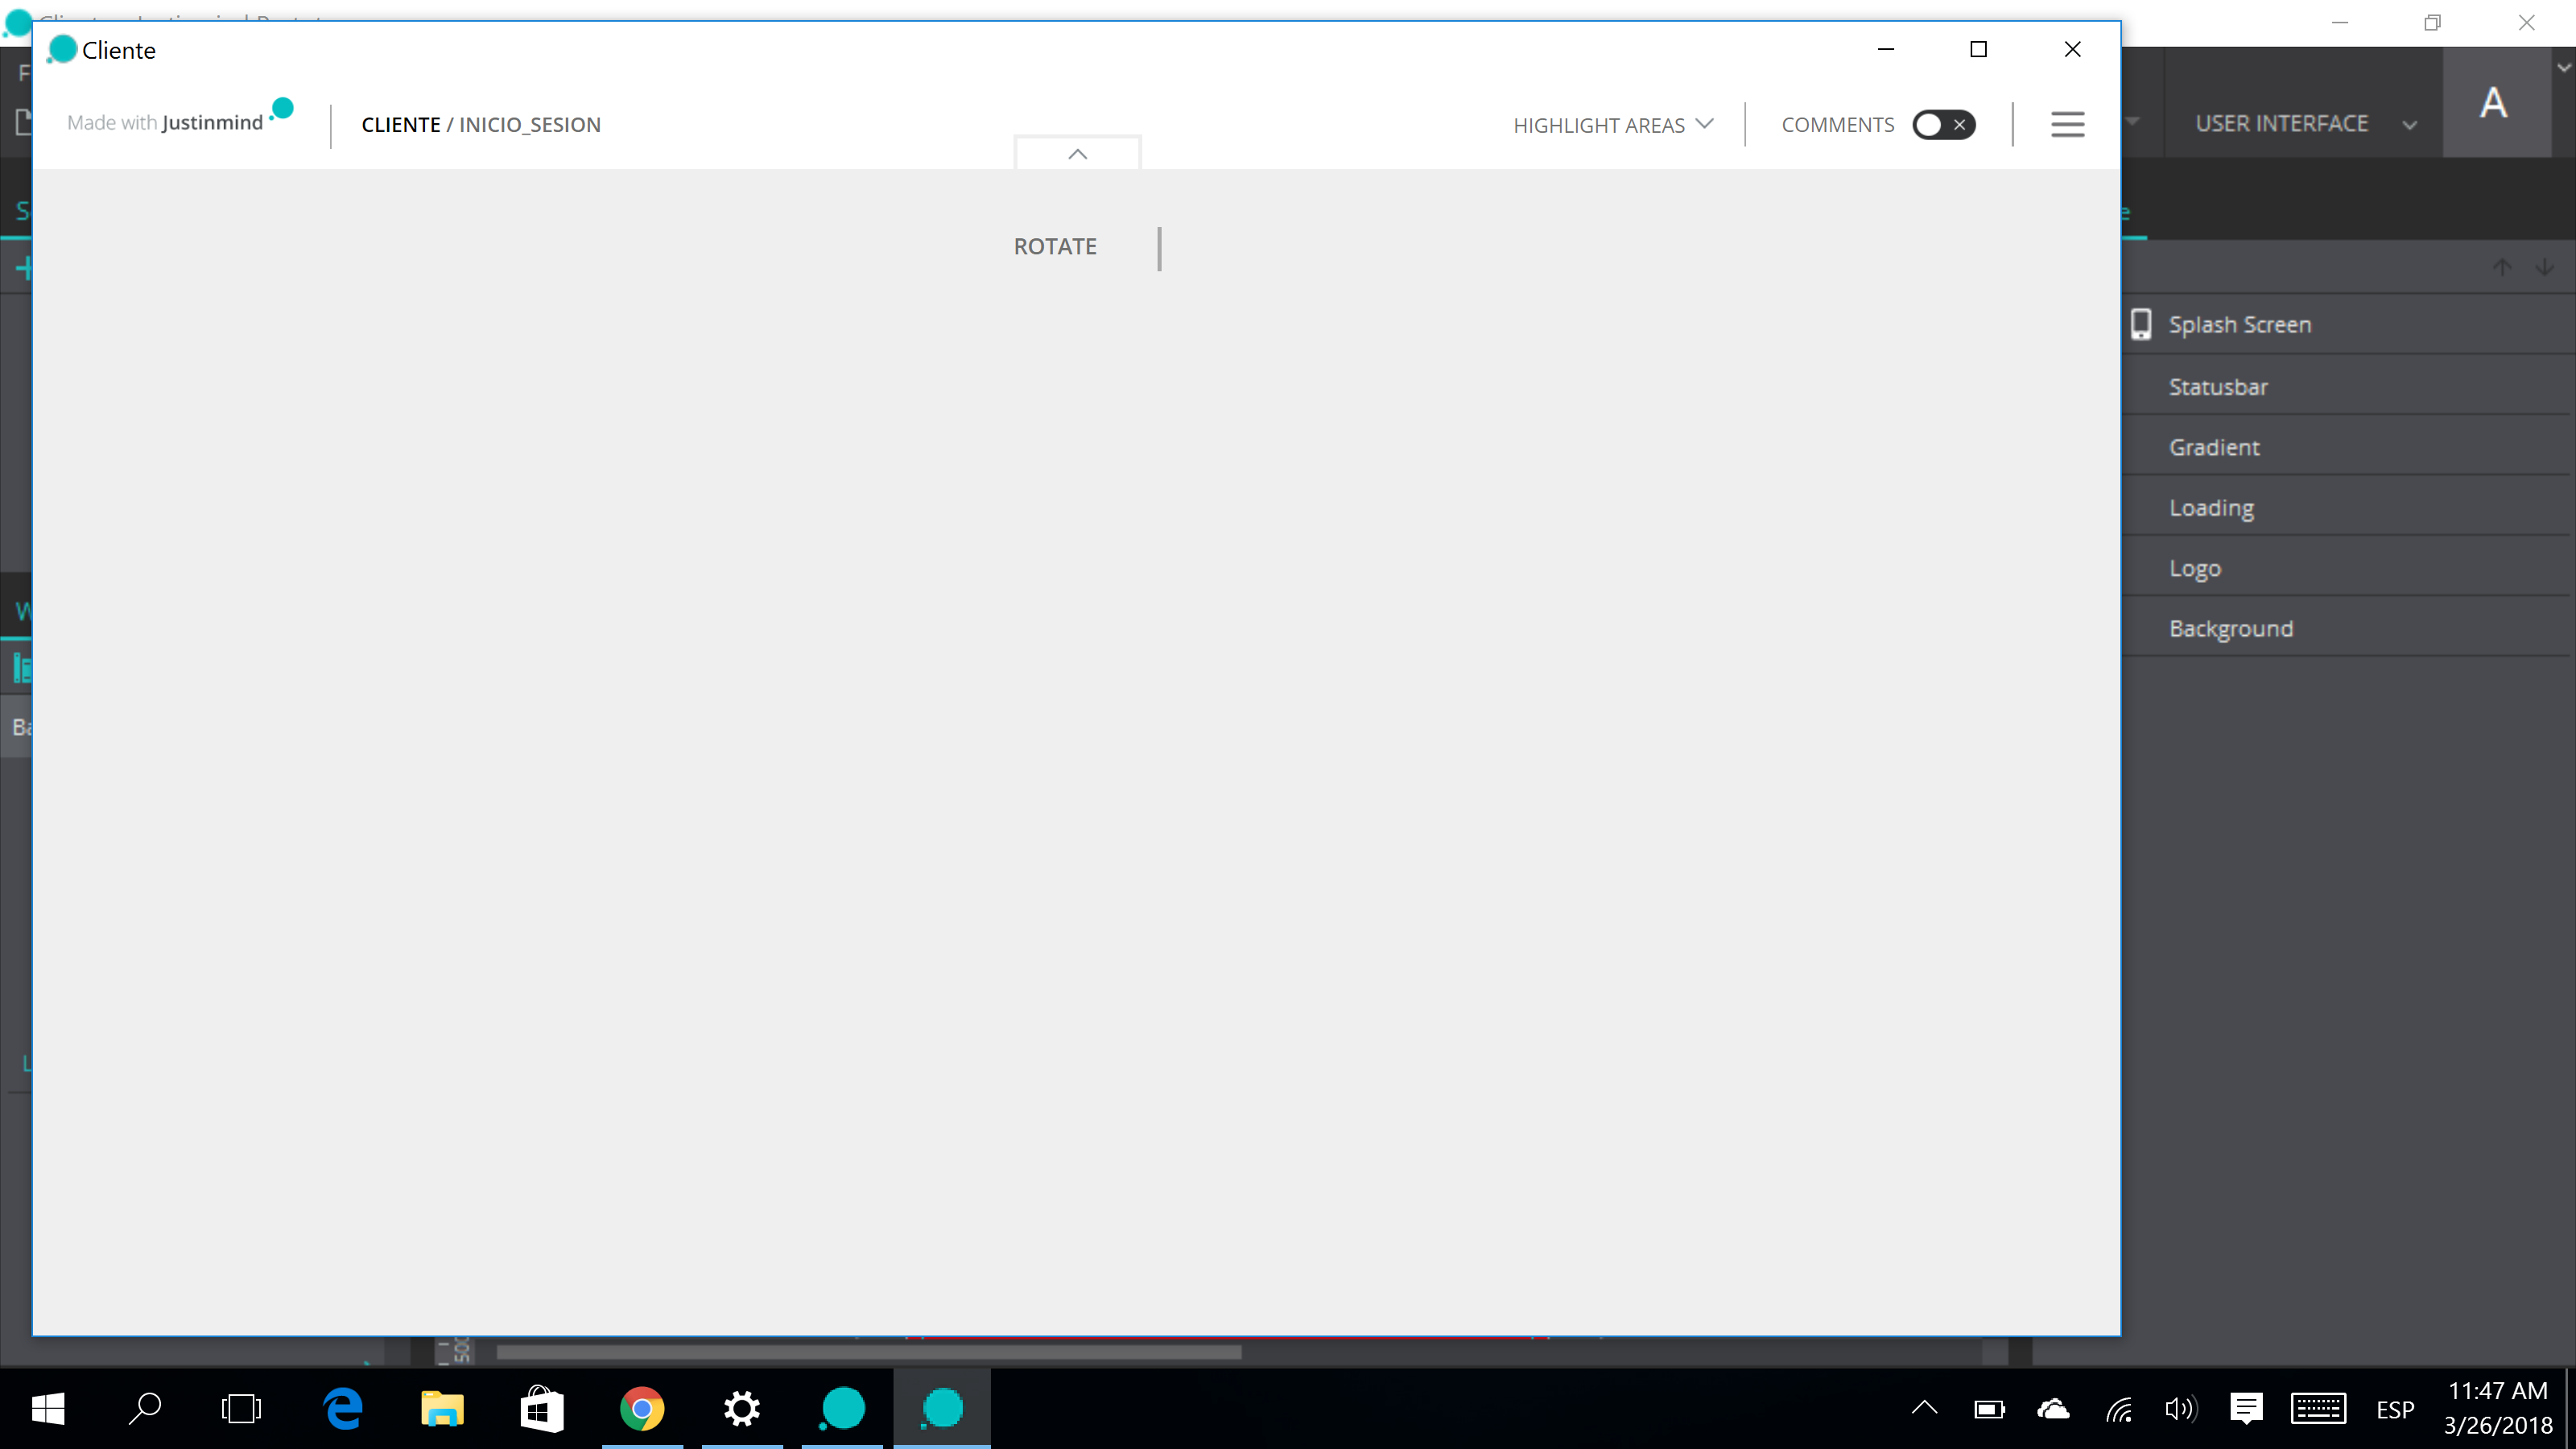Select the Statusbar layer
The image size is (2576, 1449).
2217,387
